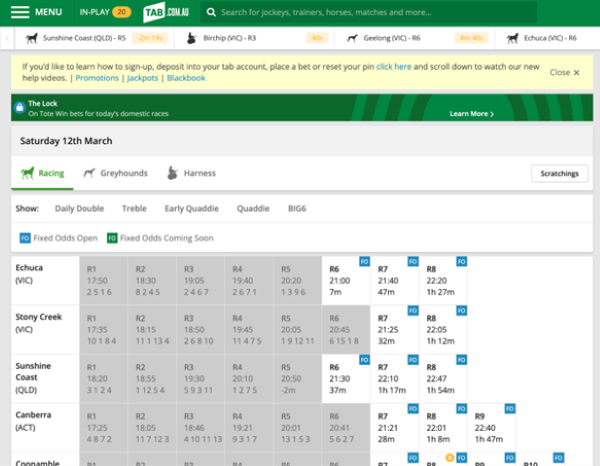Click the Fixed Odds Open legend icon
Screen dimensions: 600x466
coord(25,238)
